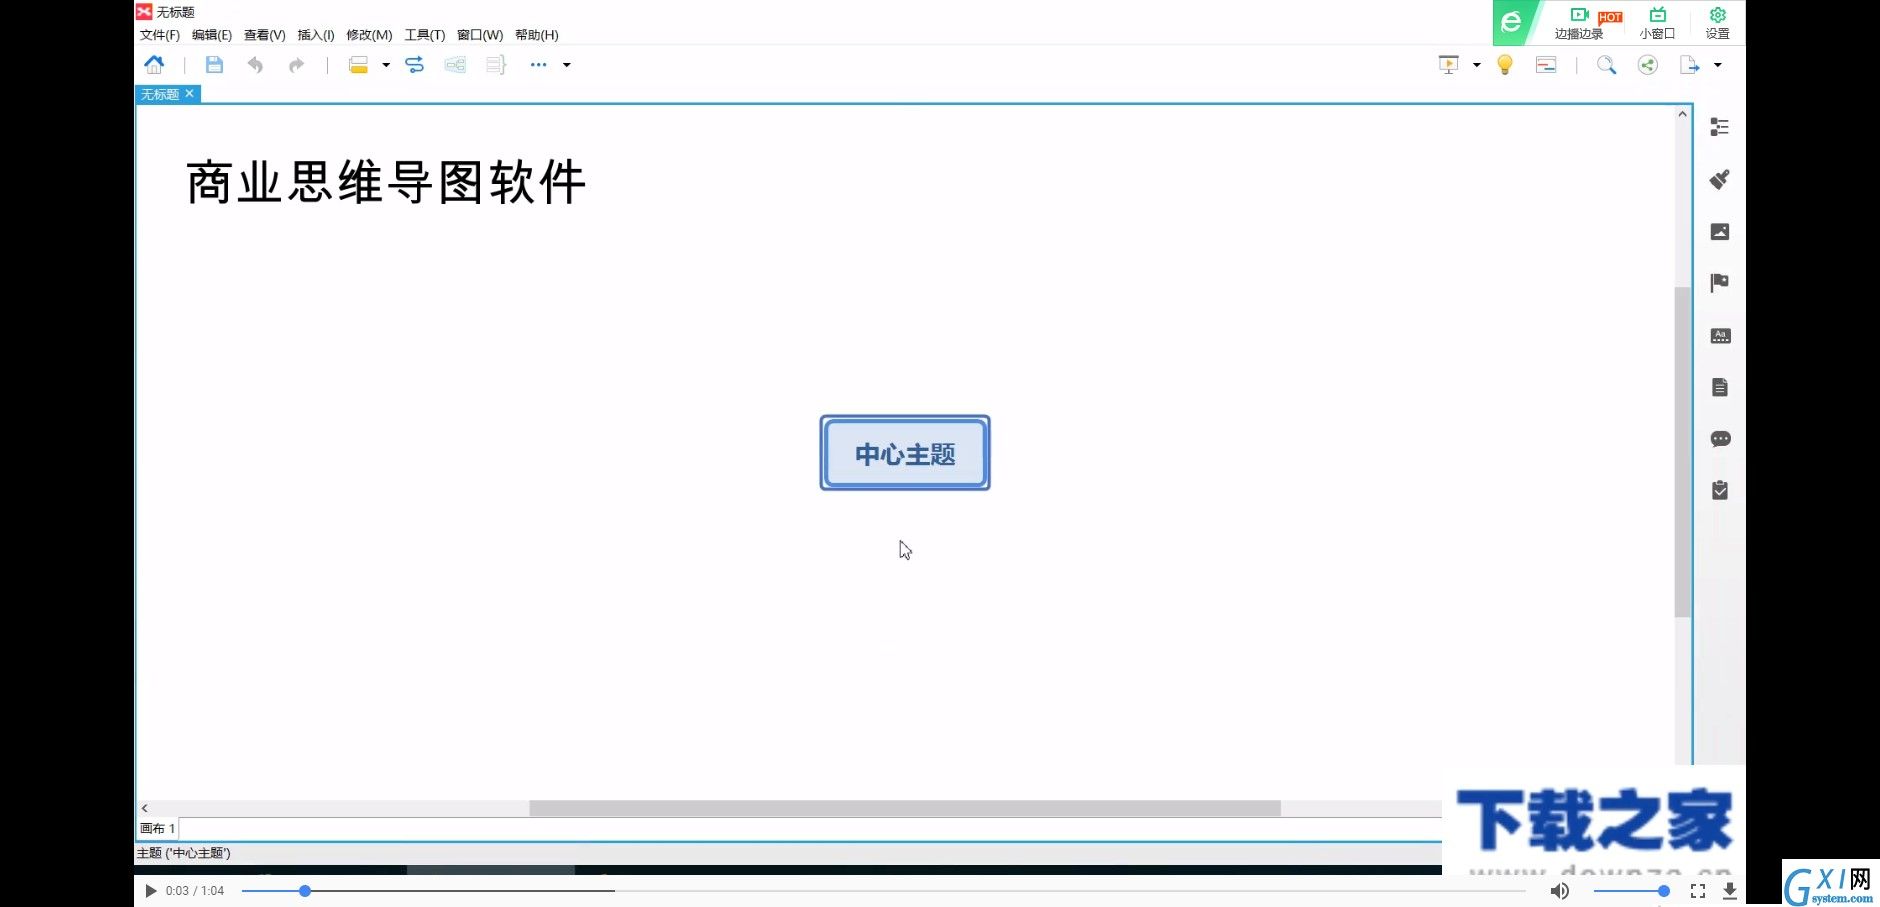Open the Comments speech bubble panel

1720,439
